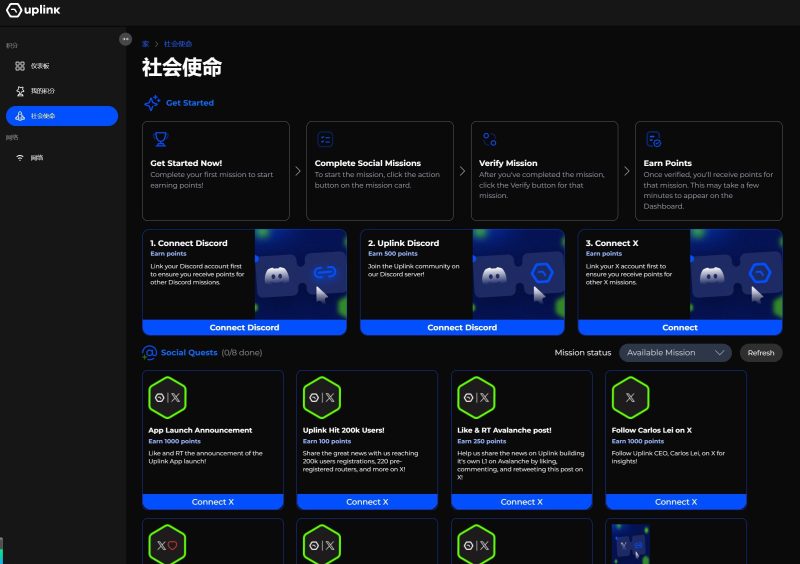800x564 pixels.
Task: Click the sparkle Get Started icon
Action: click(x=152, y=103)
